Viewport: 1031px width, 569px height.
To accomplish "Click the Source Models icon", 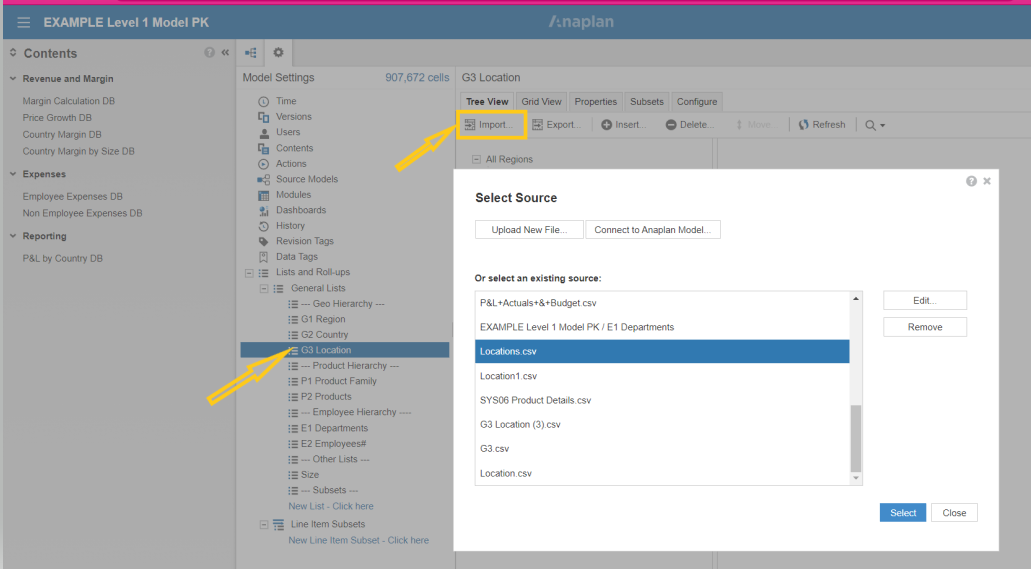I will 264,180.
